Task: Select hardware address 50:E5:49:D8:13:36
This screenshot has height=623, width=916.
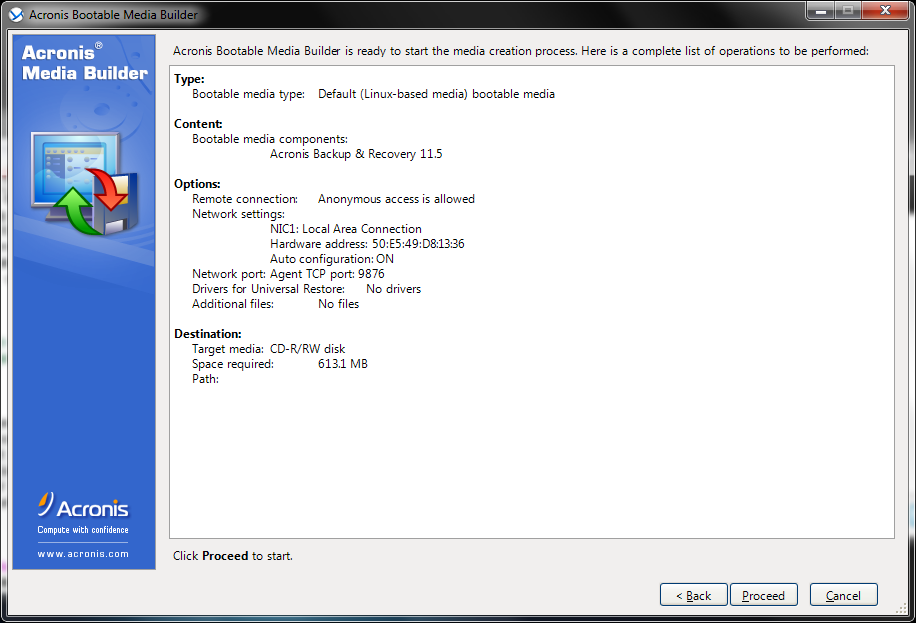Action: 418,244
